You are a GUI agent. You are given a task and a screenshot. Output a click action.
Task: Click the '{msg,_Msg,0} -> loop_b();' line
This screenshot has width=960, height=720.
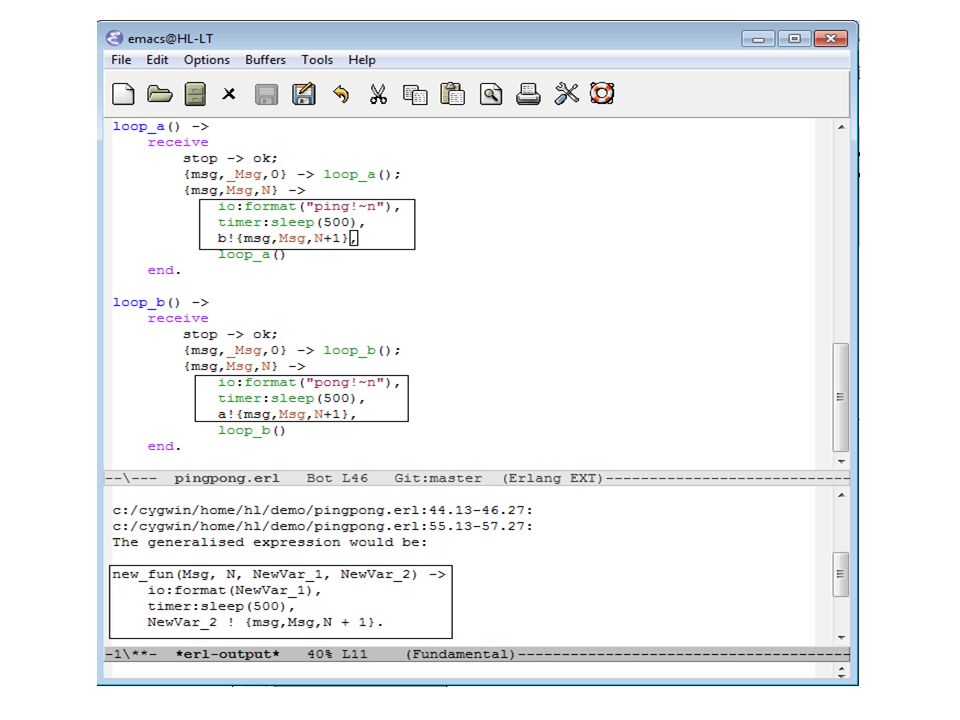tap(292, 350)
